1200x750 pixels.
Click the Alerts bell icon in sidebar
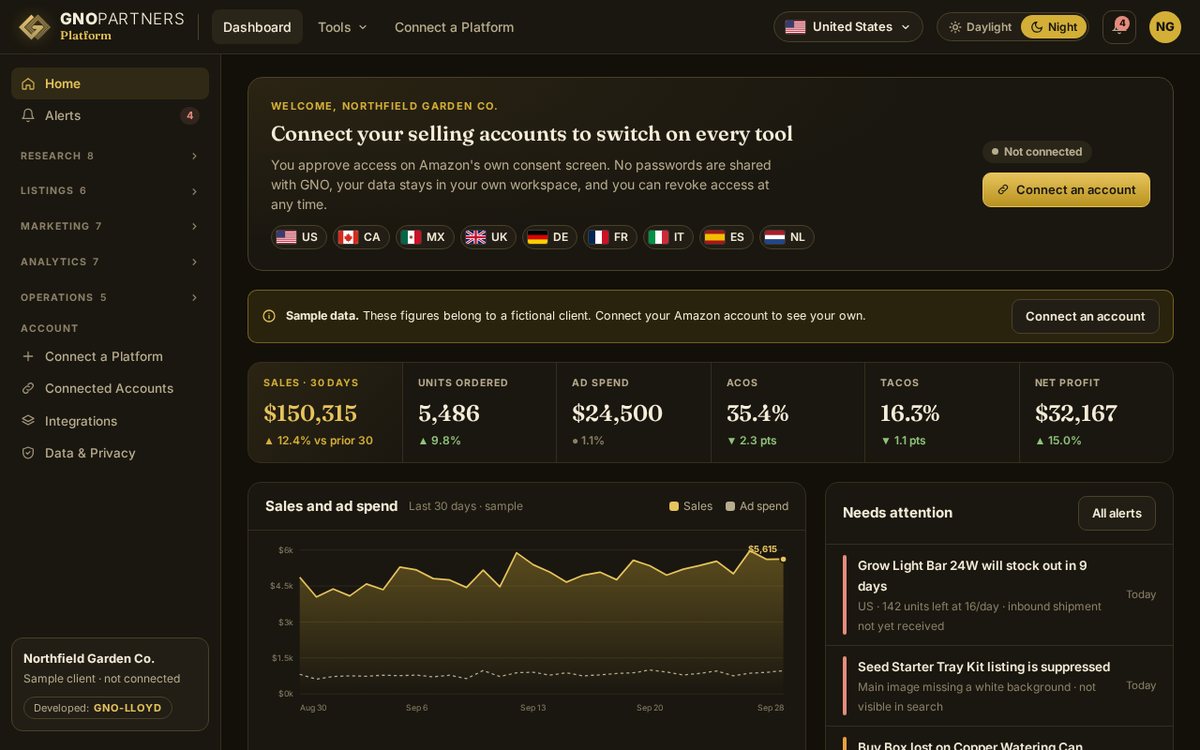pos(28,116)
